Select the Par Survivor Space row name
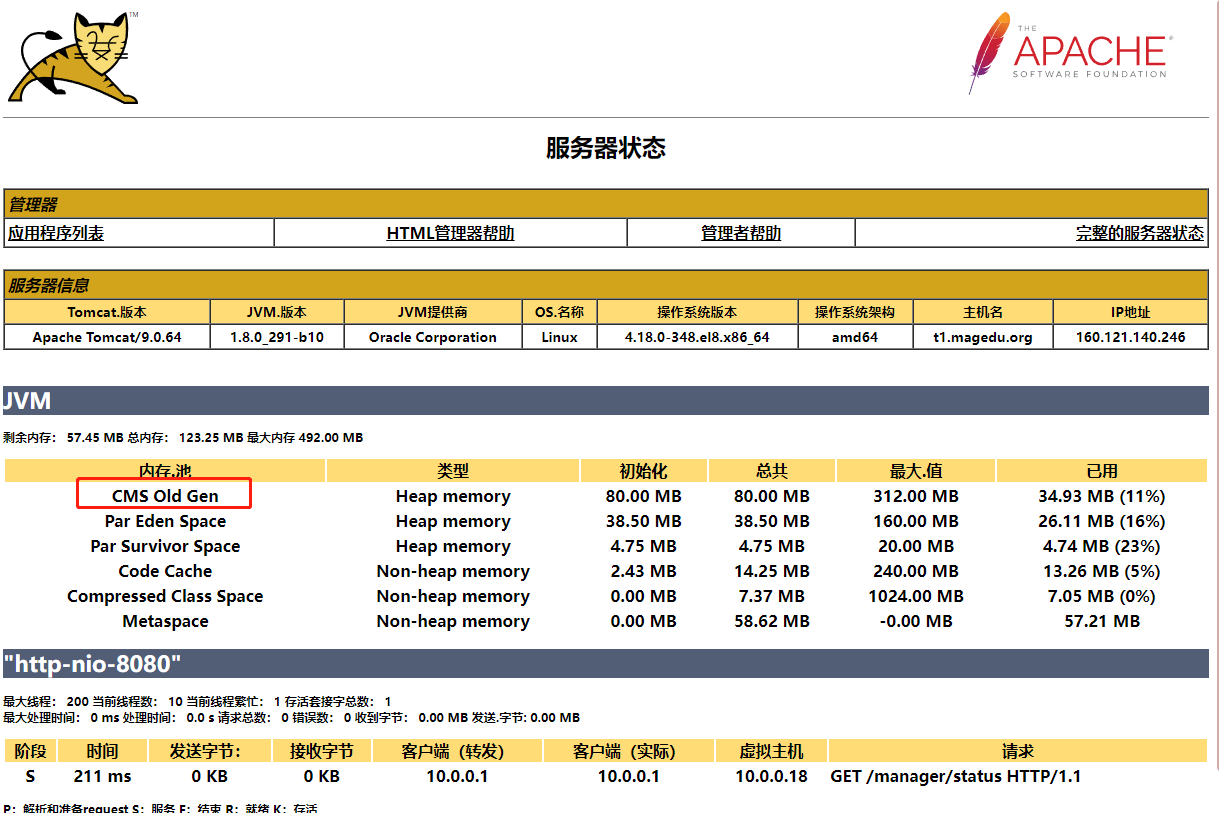Viewport: 1219px width, 813px height. (x=165, y=546)
